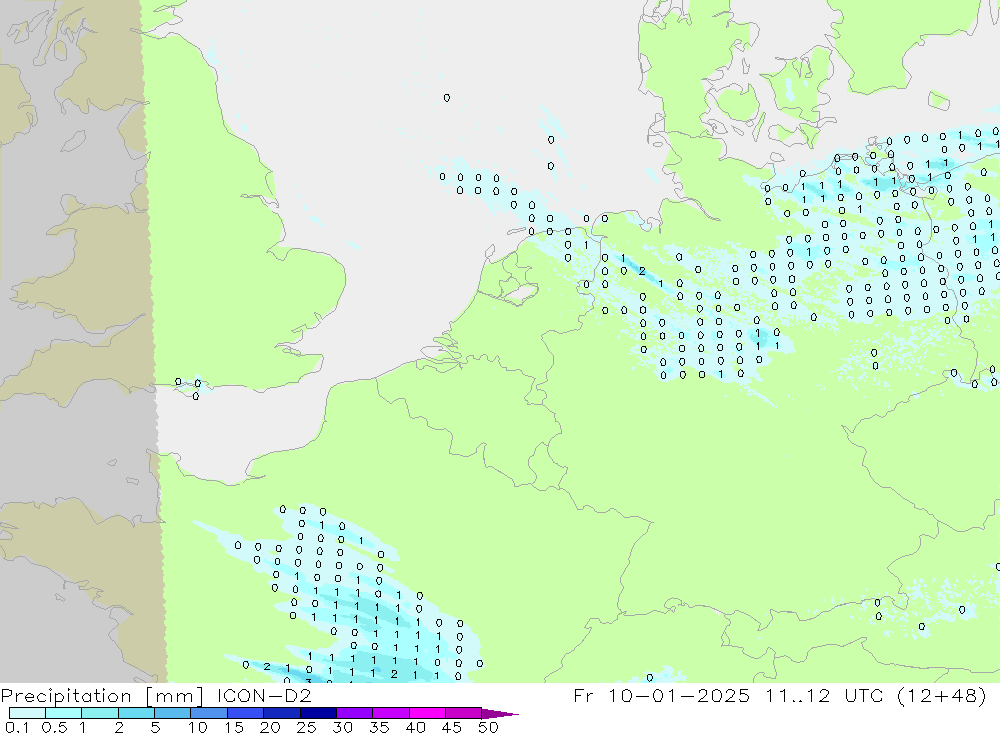
Task: Click the 0.5–1 mm legend color swatch
Action: 63,713
